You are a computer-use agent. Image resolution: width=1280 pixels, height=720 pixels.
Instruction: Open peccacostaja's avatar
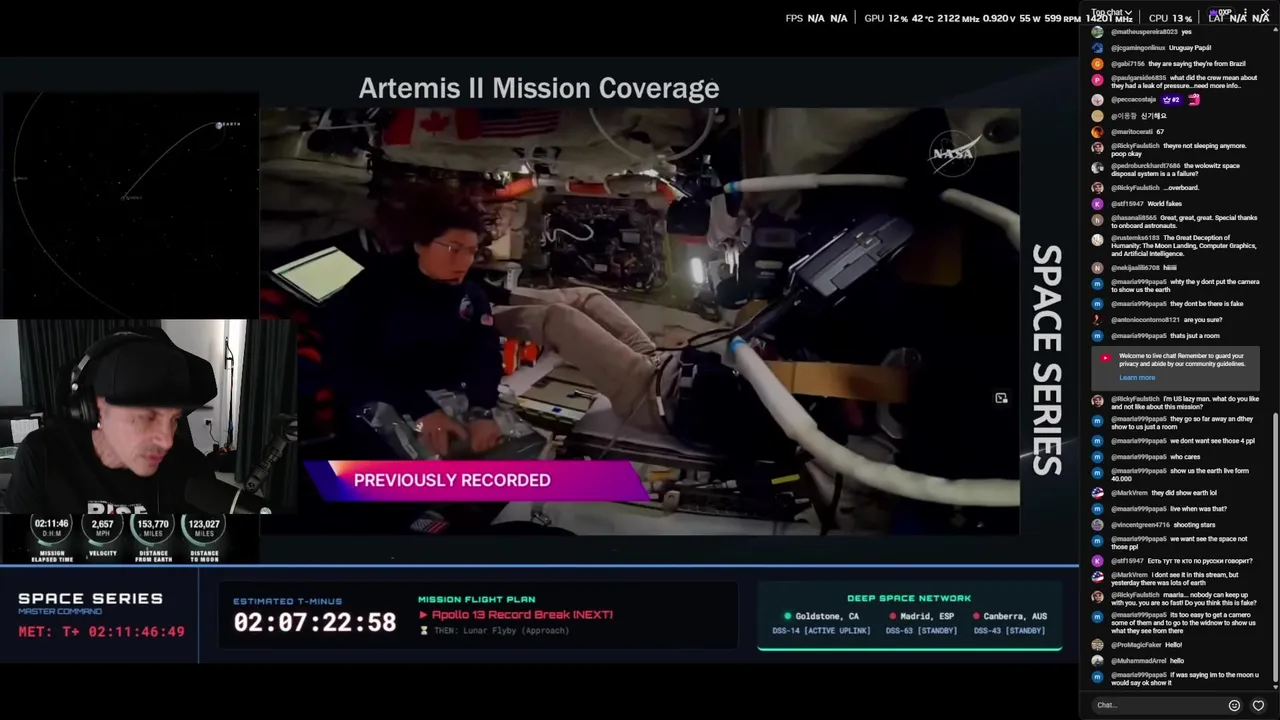click(1098, 100)
